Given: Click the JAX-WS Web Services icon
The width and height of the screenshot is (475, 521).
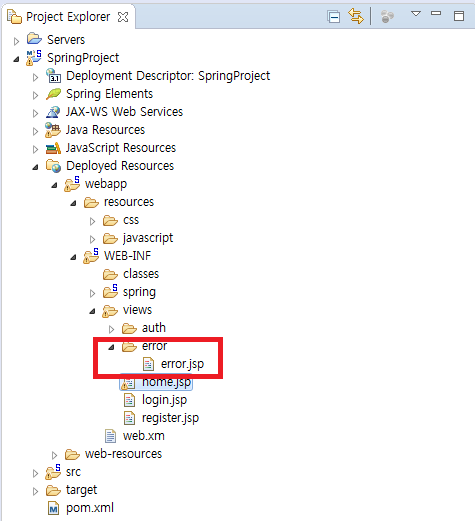Looking at the screenshot, I should point(53,112).
